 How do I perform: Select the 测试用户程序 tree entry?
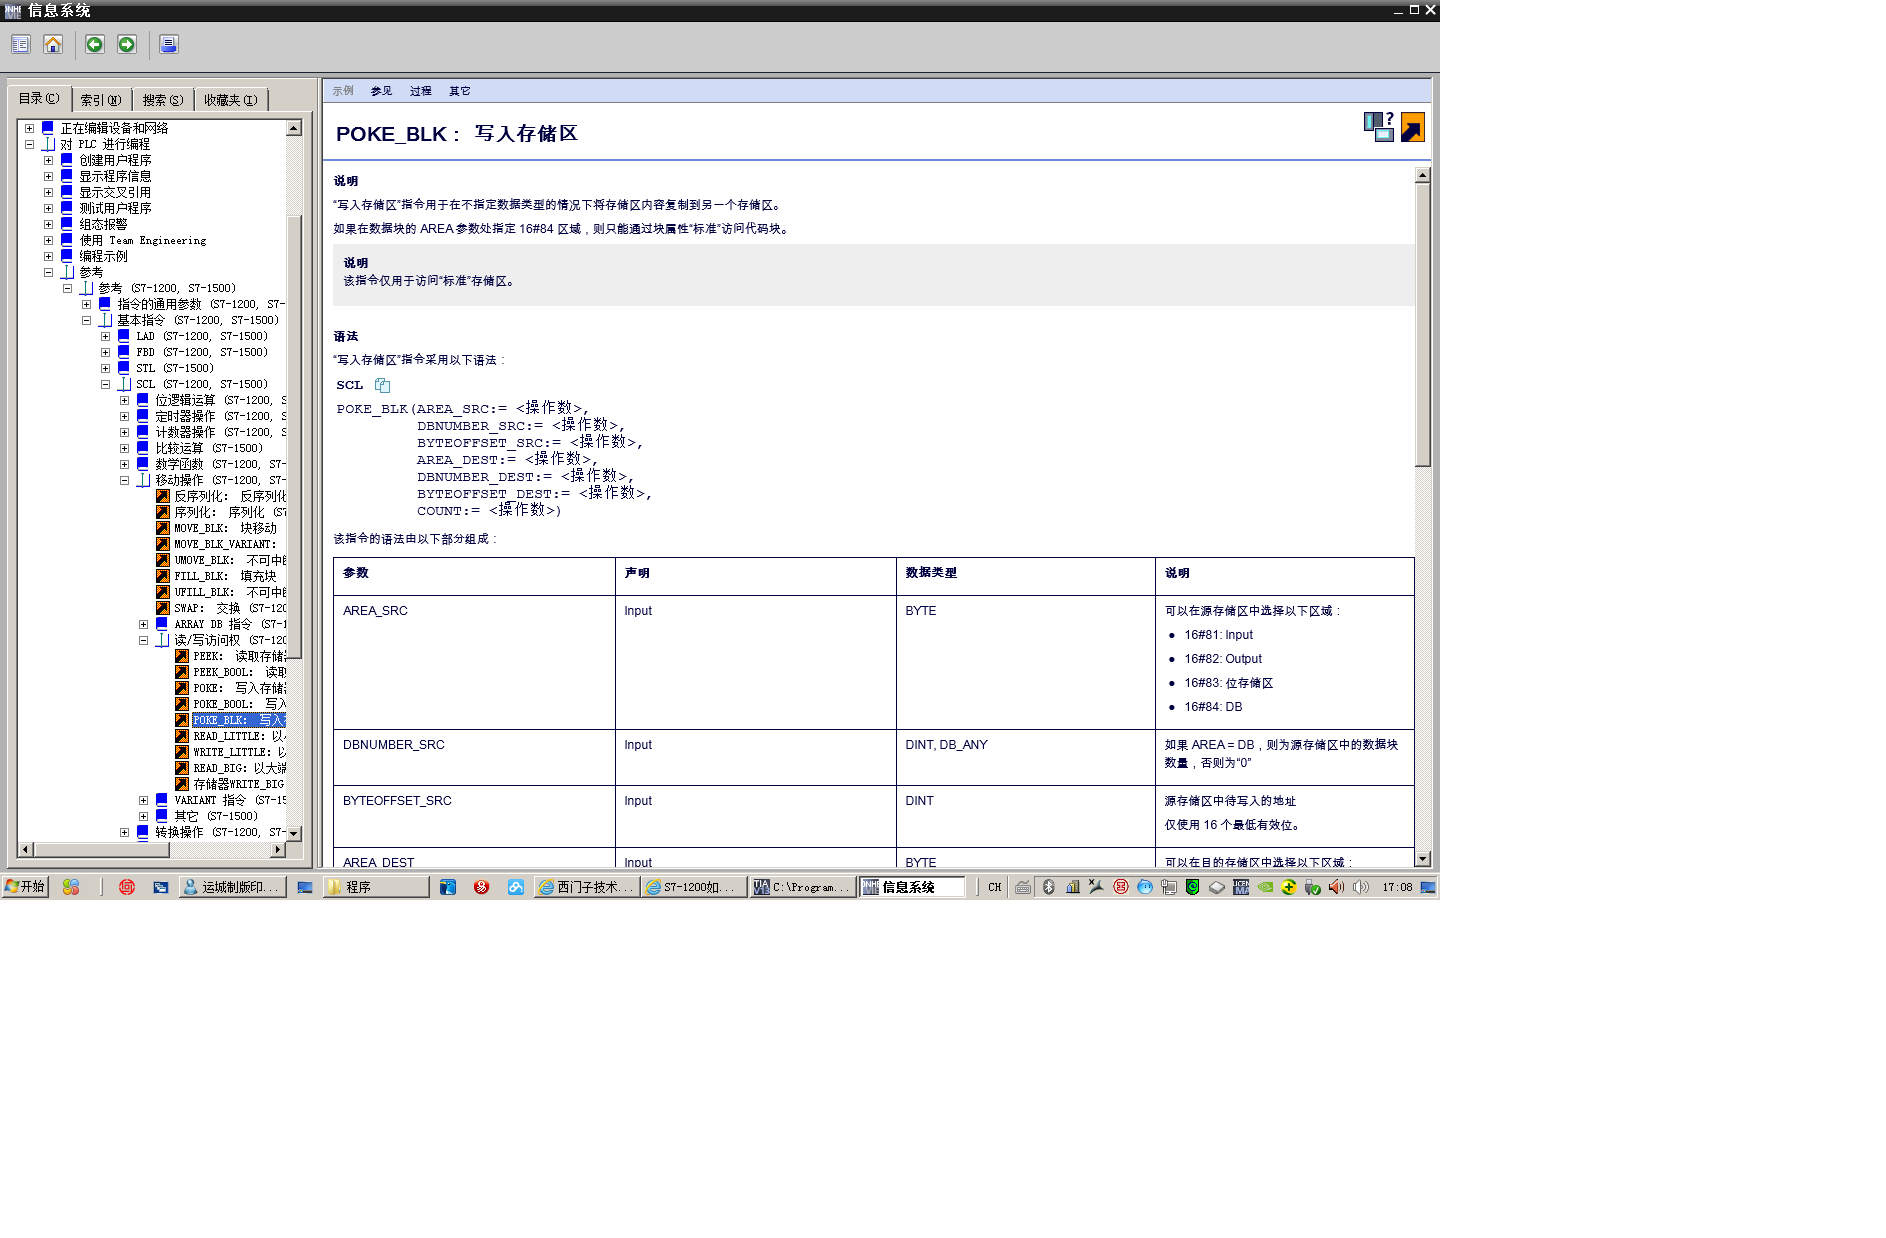pyautogui.click(x=116, y=208)
